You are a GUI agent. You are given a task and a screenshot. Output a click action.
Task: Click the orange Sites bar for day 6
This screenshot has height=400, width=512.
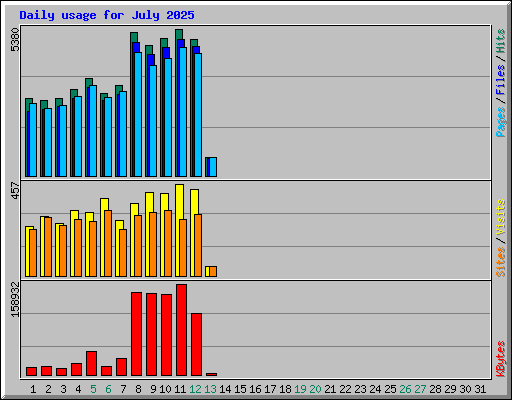108,243
